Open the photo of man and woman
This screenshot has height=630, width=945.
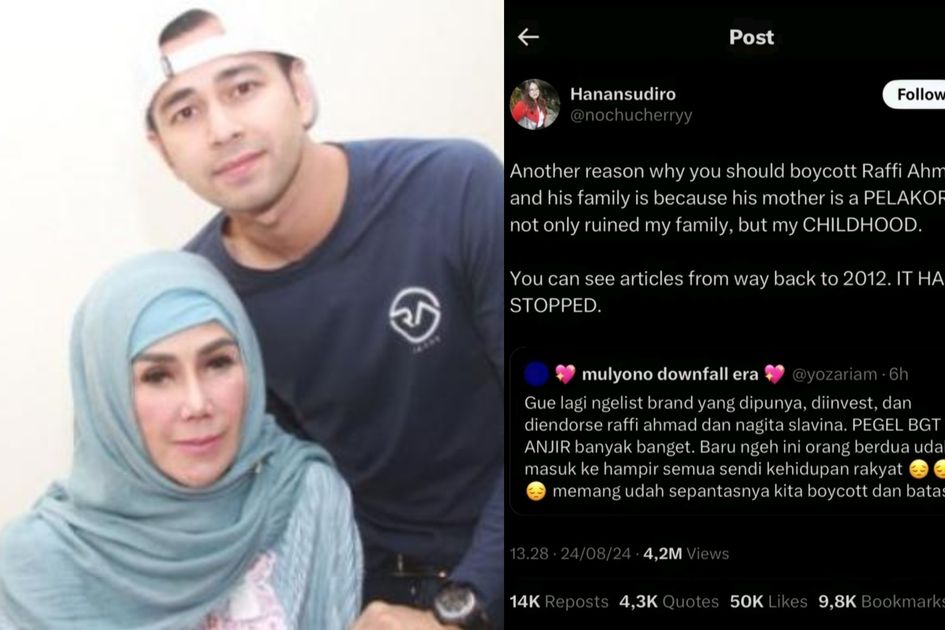252,315
